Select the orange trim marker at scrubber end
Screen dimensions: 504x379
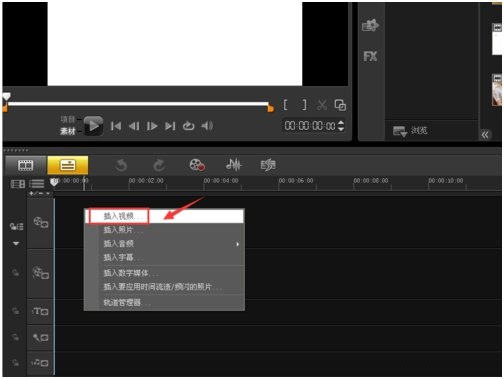271,108
